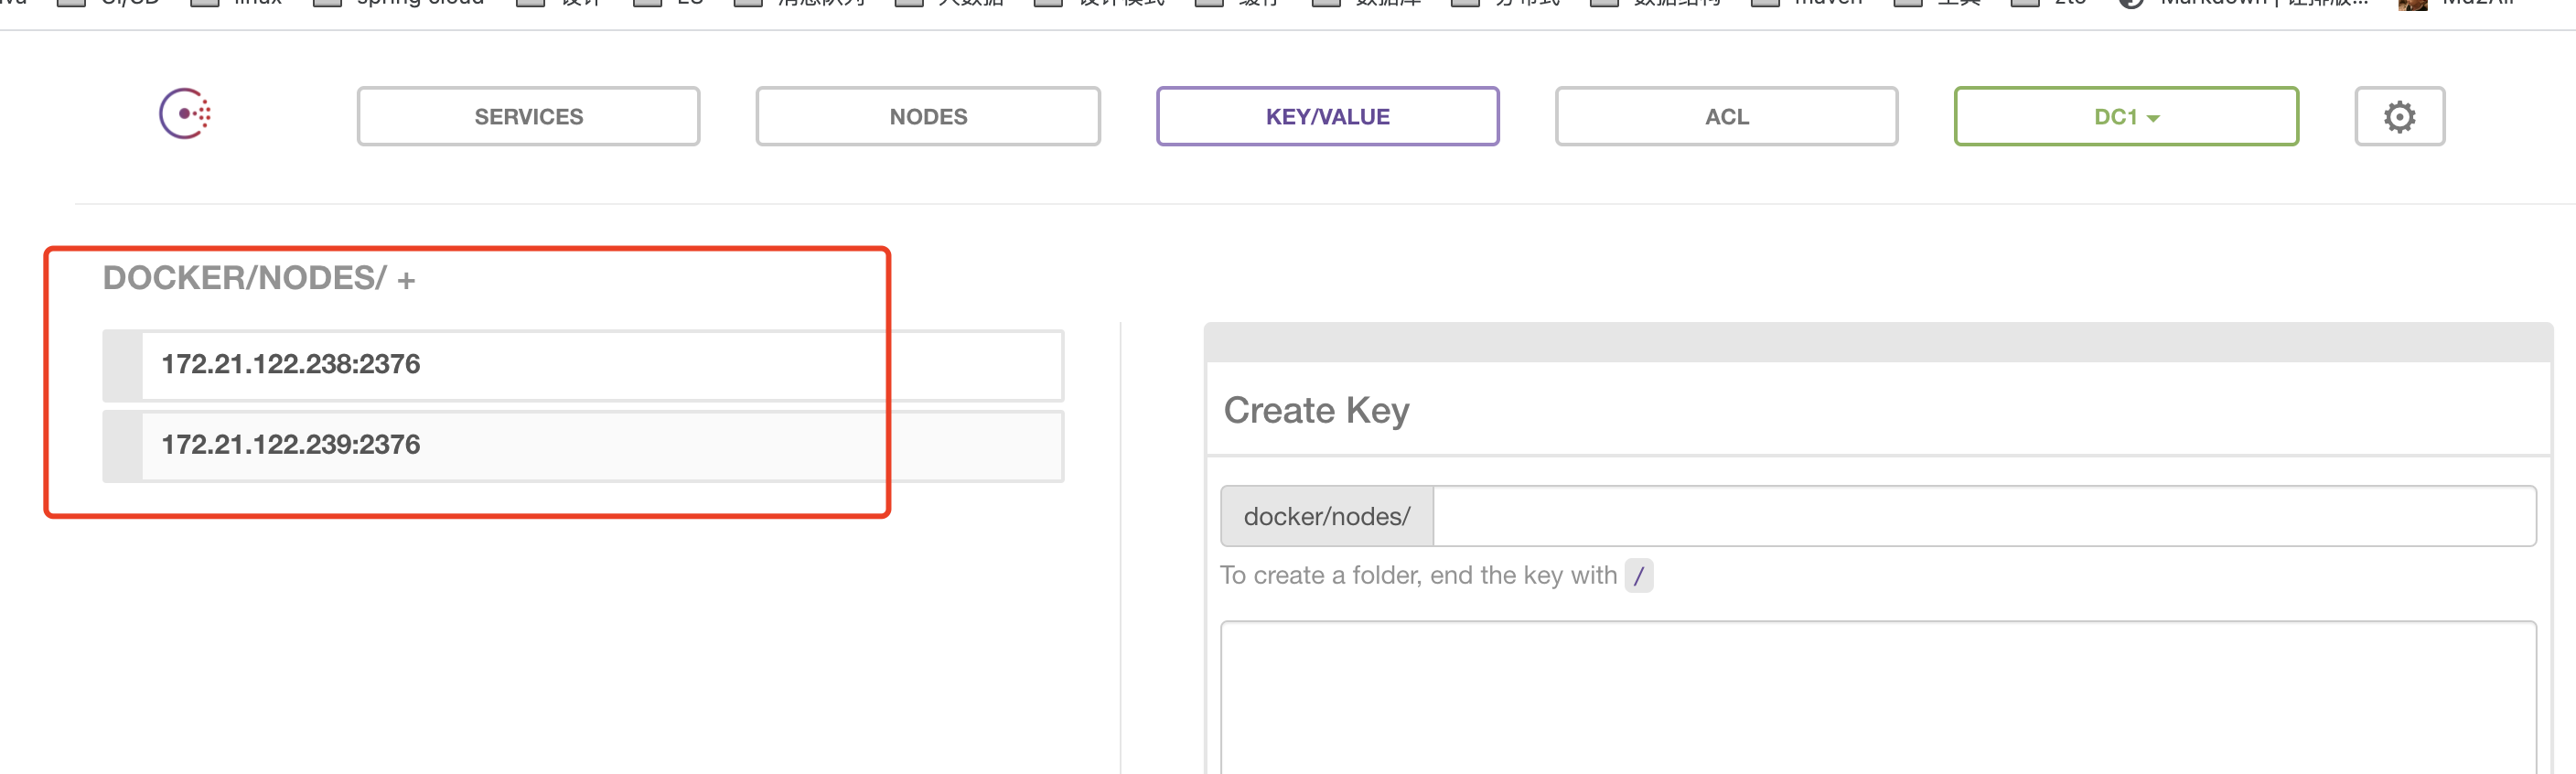This screenshot has height=774, width=2576.
Task: Open the settings gear button
Action: coord(2398,117)
